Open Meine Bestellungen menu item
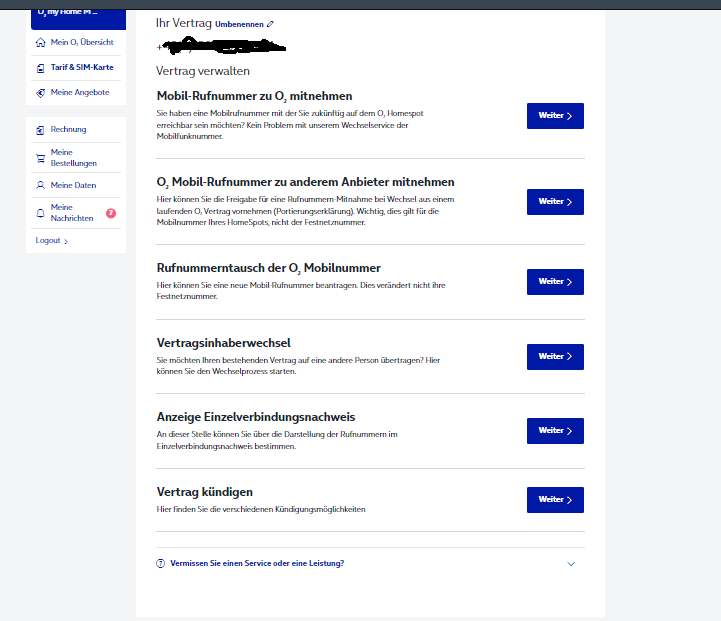The image size is (721, 621). coord(76,158)
